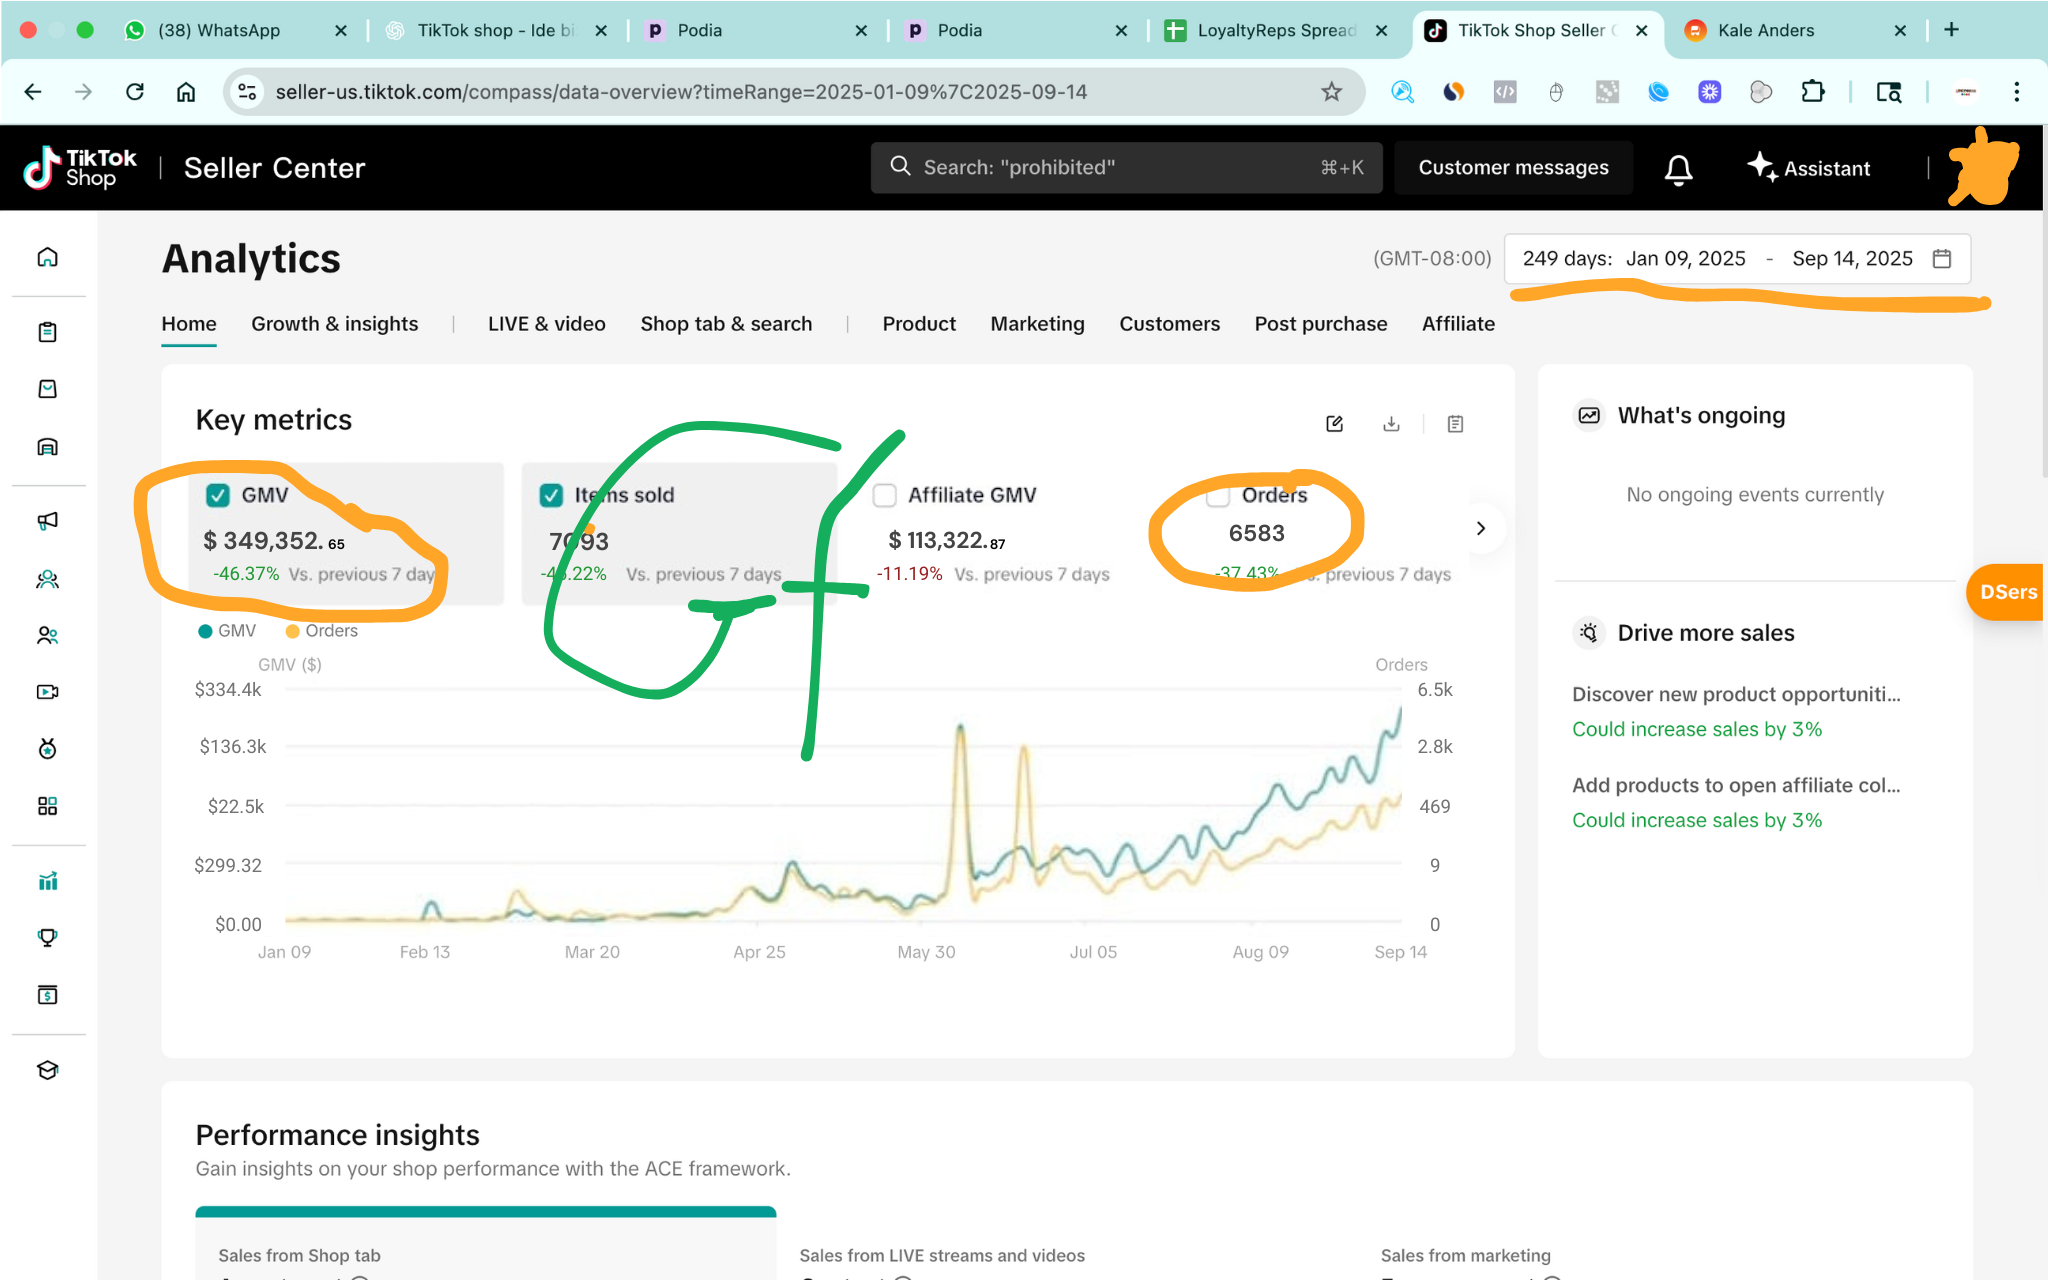The height and width of the screenshot is (1280, 2048).
Task: Click the Customer messages button
Action: pyautogui.click(x=1513, y=168)
